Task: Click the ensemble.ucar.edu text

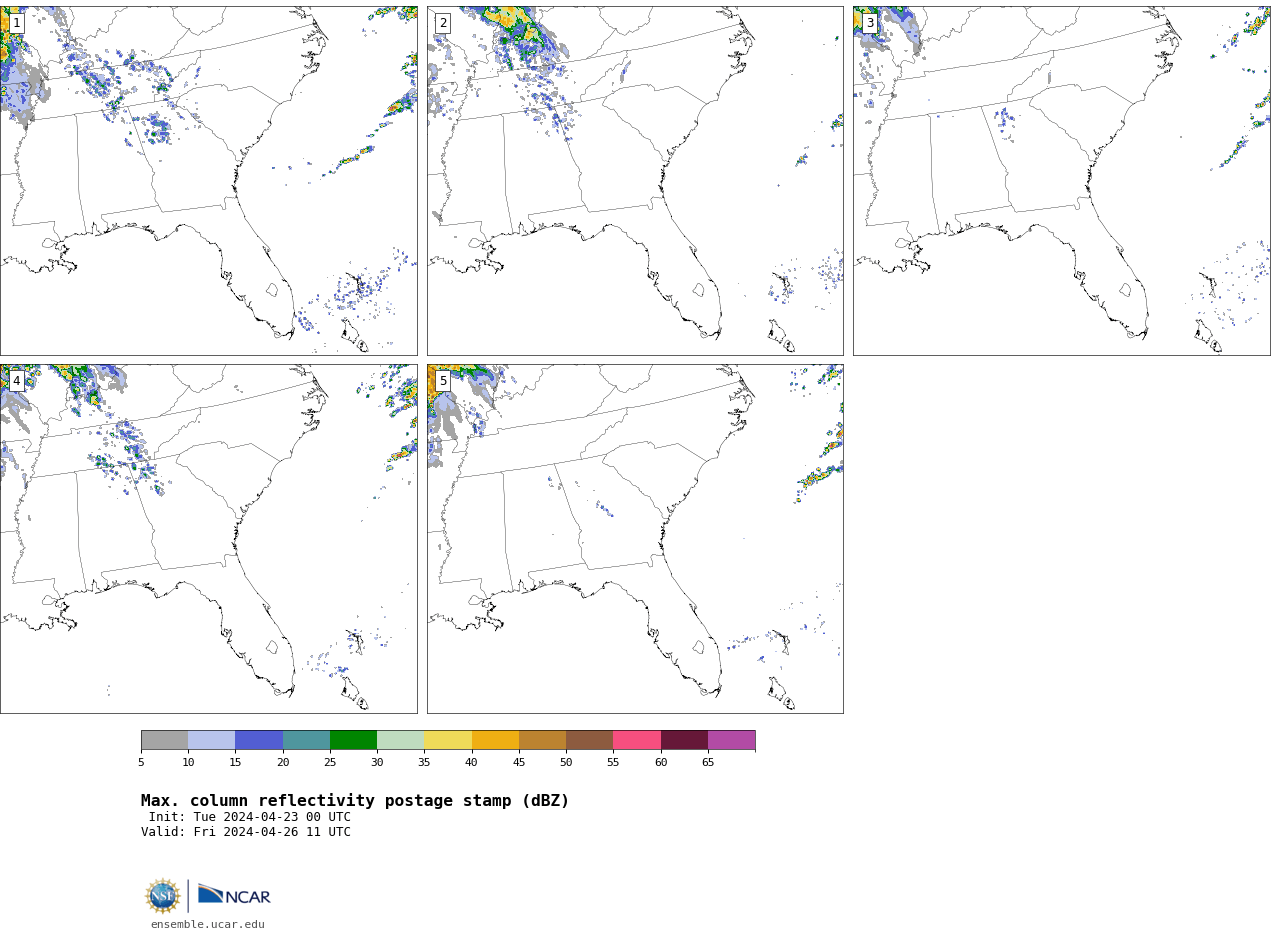Action: click(x=208, y=925)
